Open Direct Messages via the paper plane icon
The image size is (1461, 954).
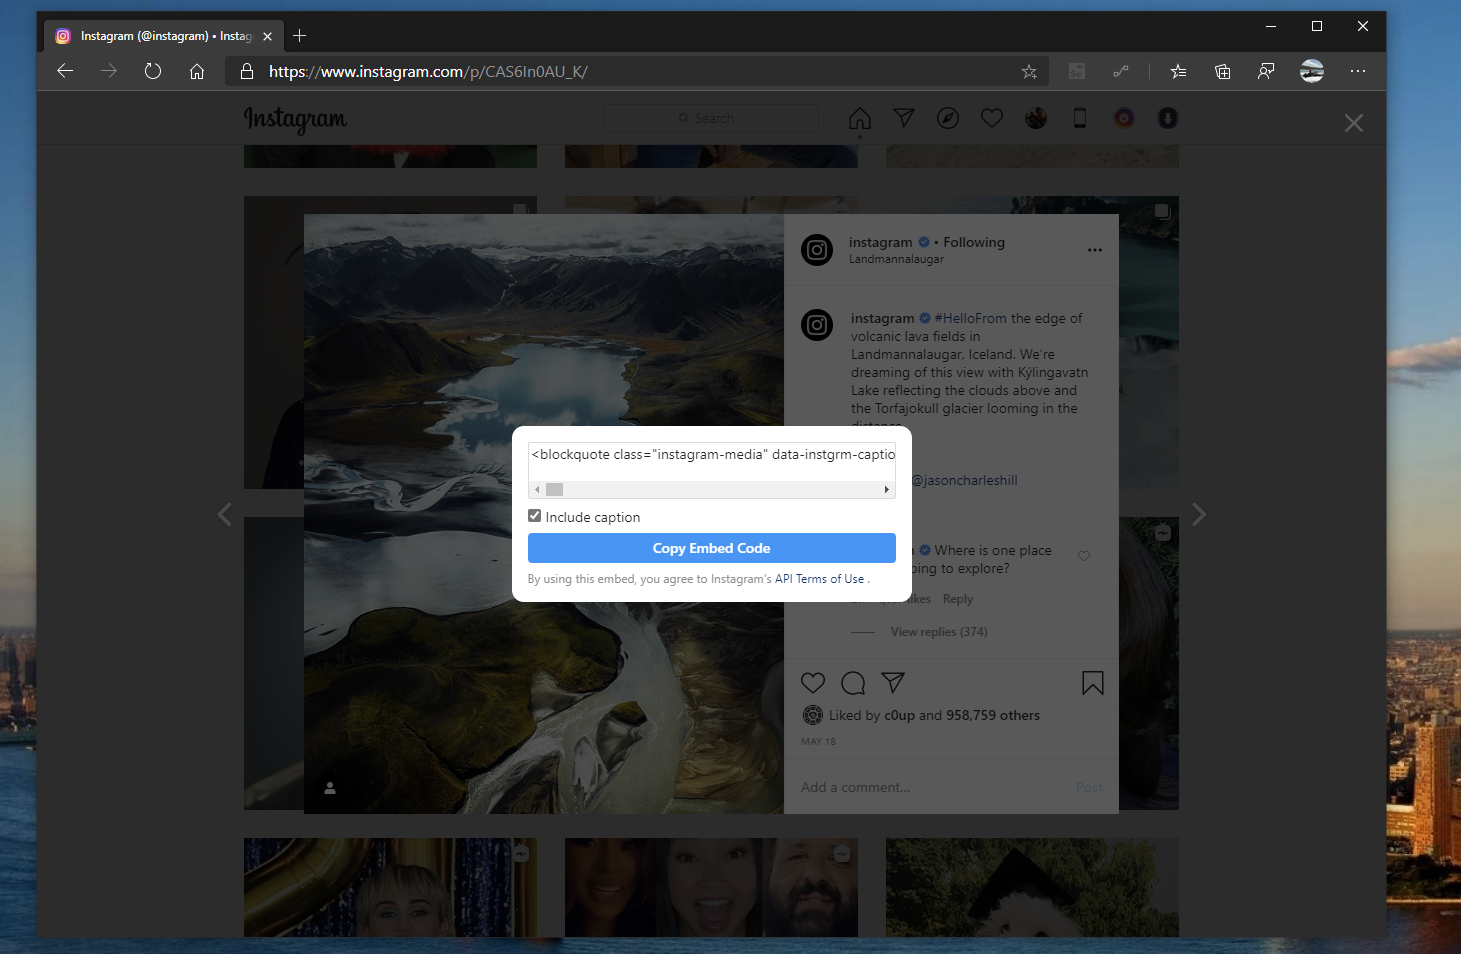(x=903, y=117)
